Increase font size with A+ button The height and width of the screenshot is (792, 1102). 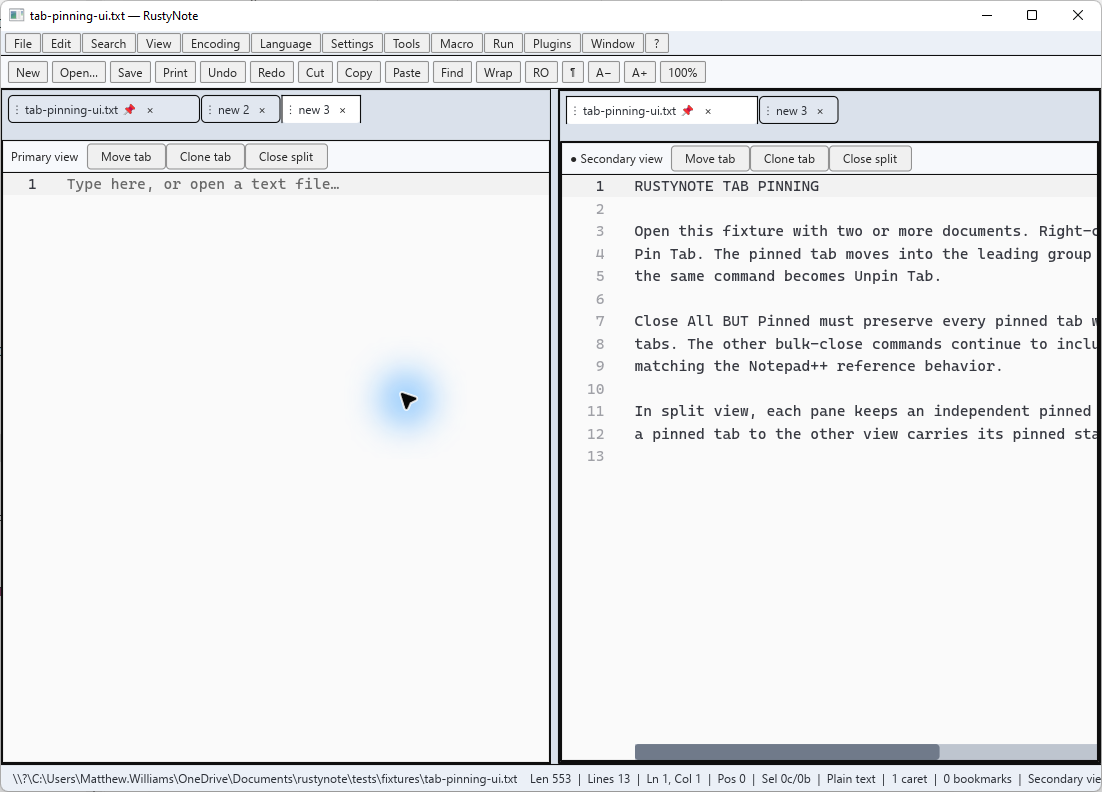coord(640,72)
